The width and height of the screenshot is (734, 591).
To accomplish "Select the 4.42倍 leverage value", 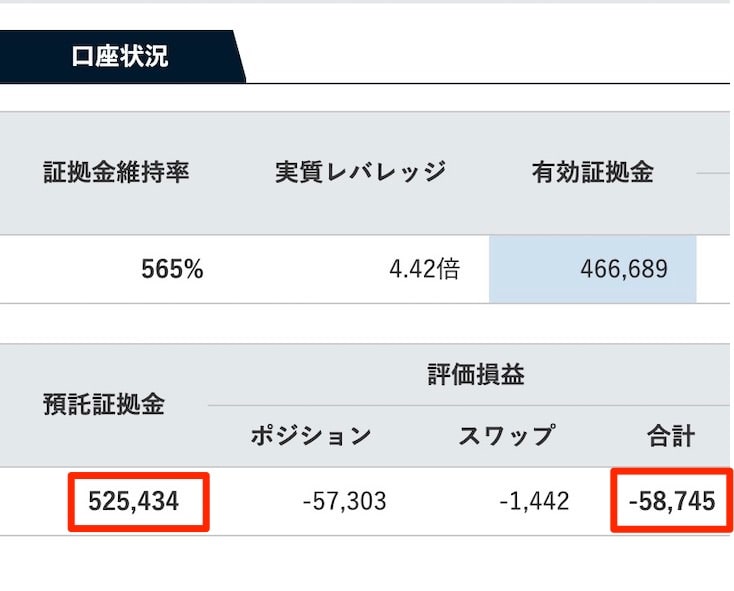I will tap(425, 269).
